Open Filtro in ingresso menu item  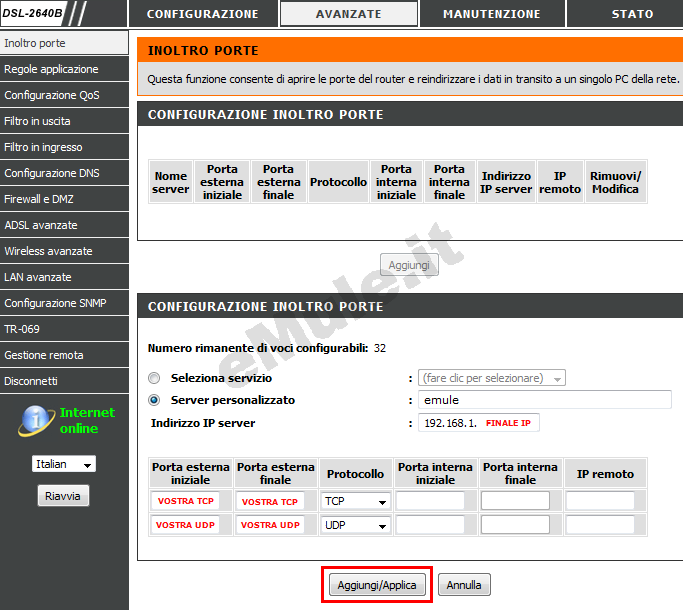pos(64,147)
